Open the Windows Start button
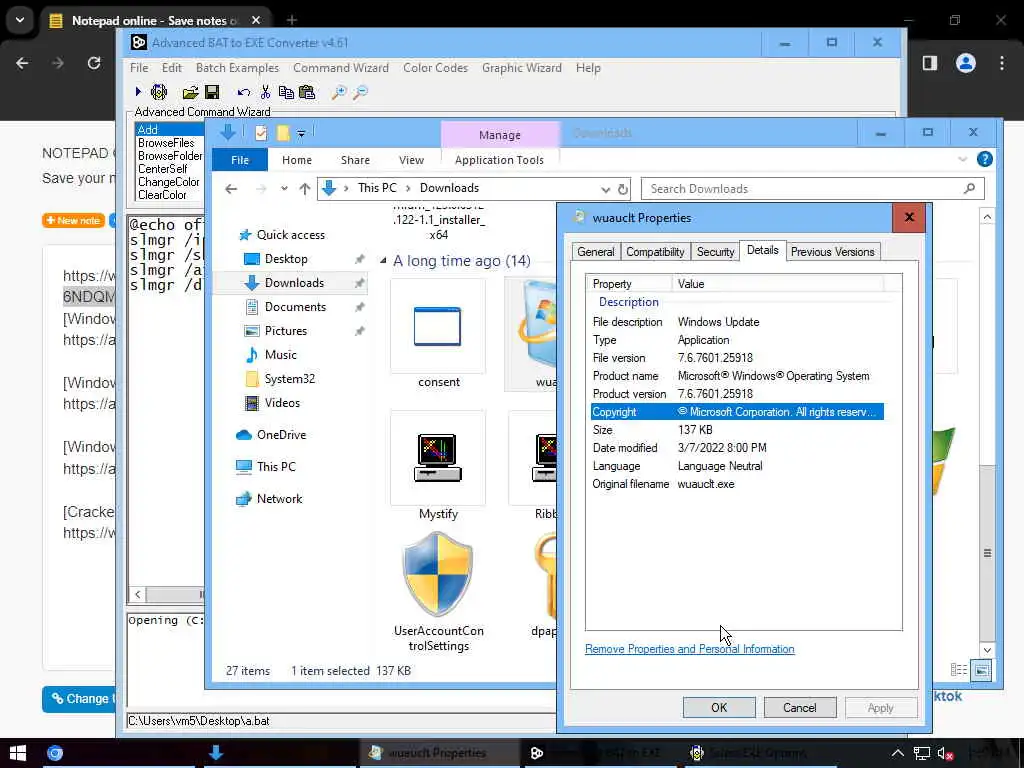The image size is (1024, 768). pos(18,752)
